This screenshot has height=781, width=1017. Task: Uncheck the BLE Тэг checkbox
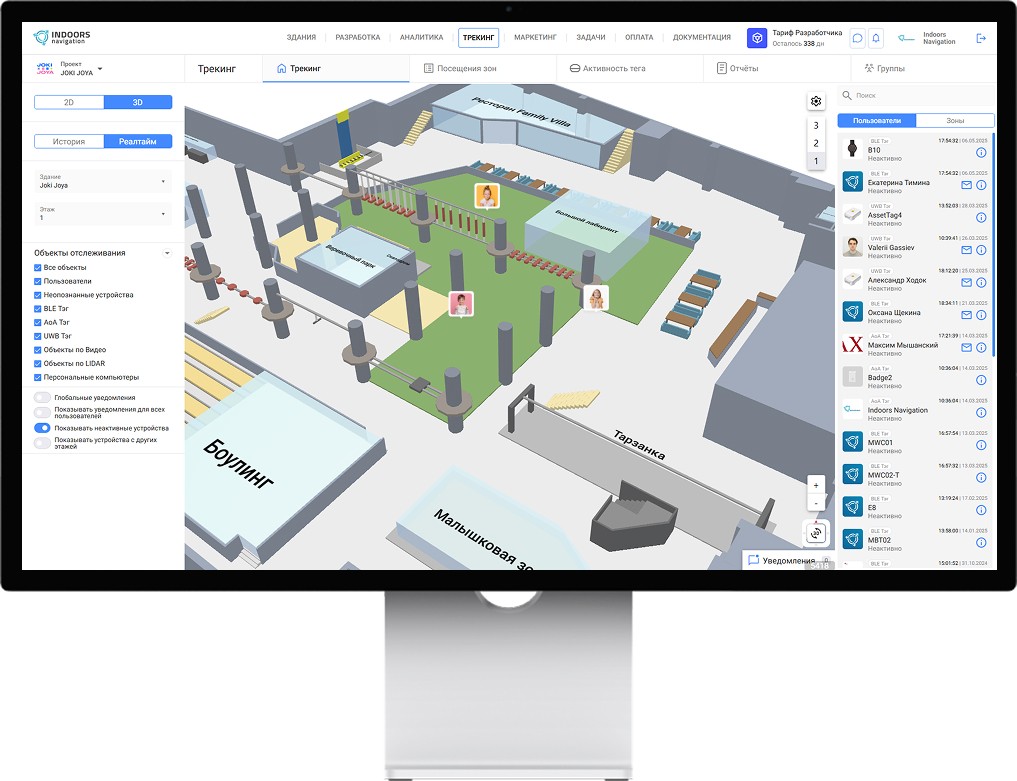pos(38,309)
